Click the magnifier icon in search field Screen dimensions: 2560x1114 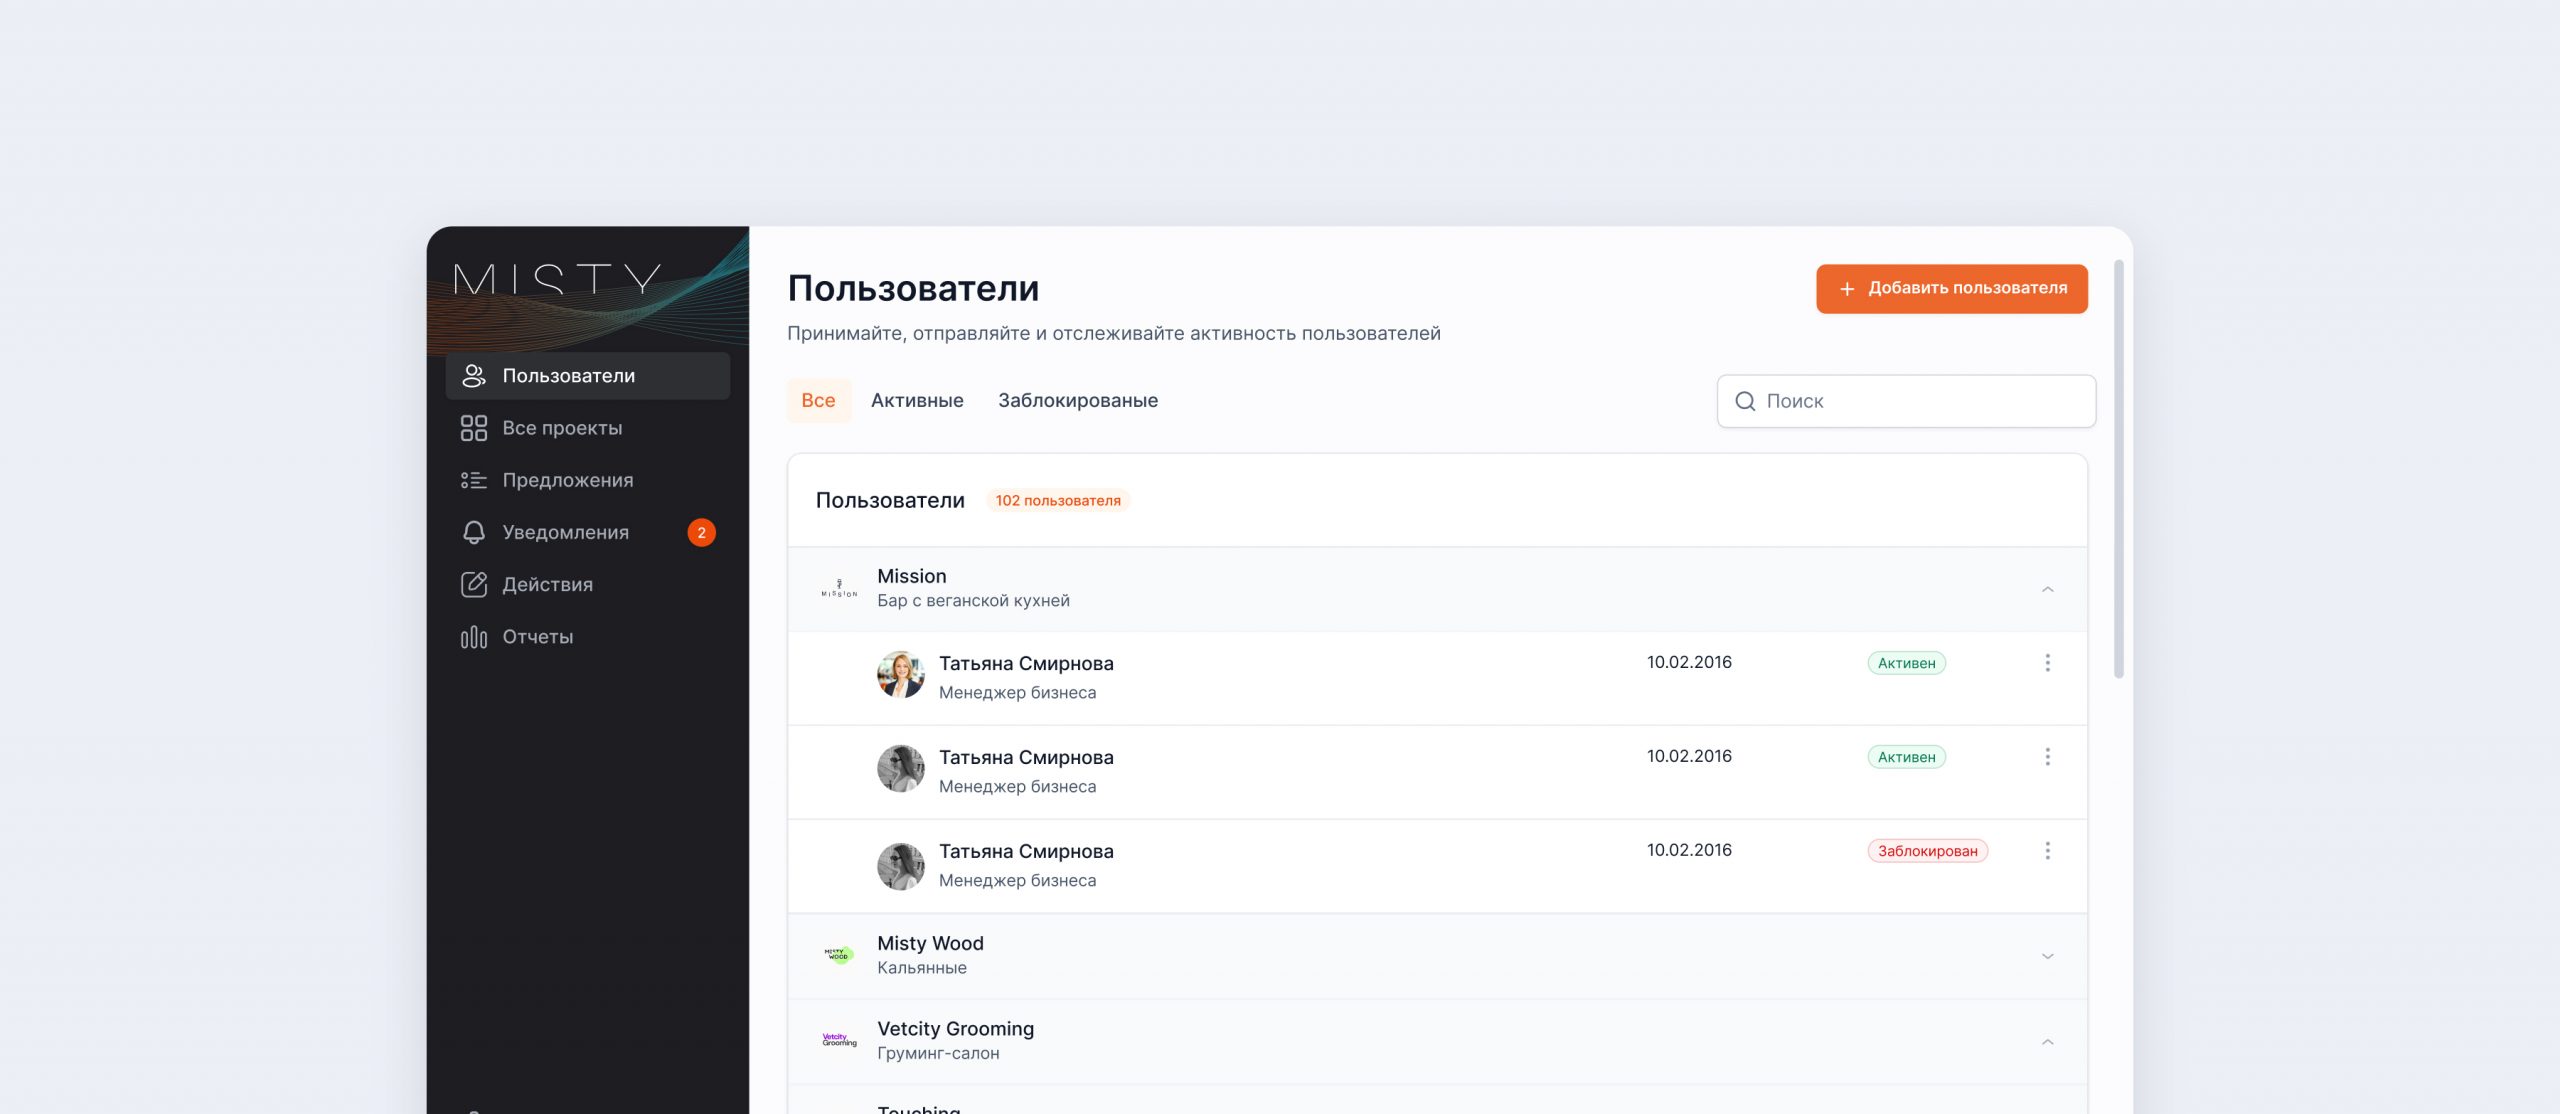pyautogui.click(x=1745, y=401)
